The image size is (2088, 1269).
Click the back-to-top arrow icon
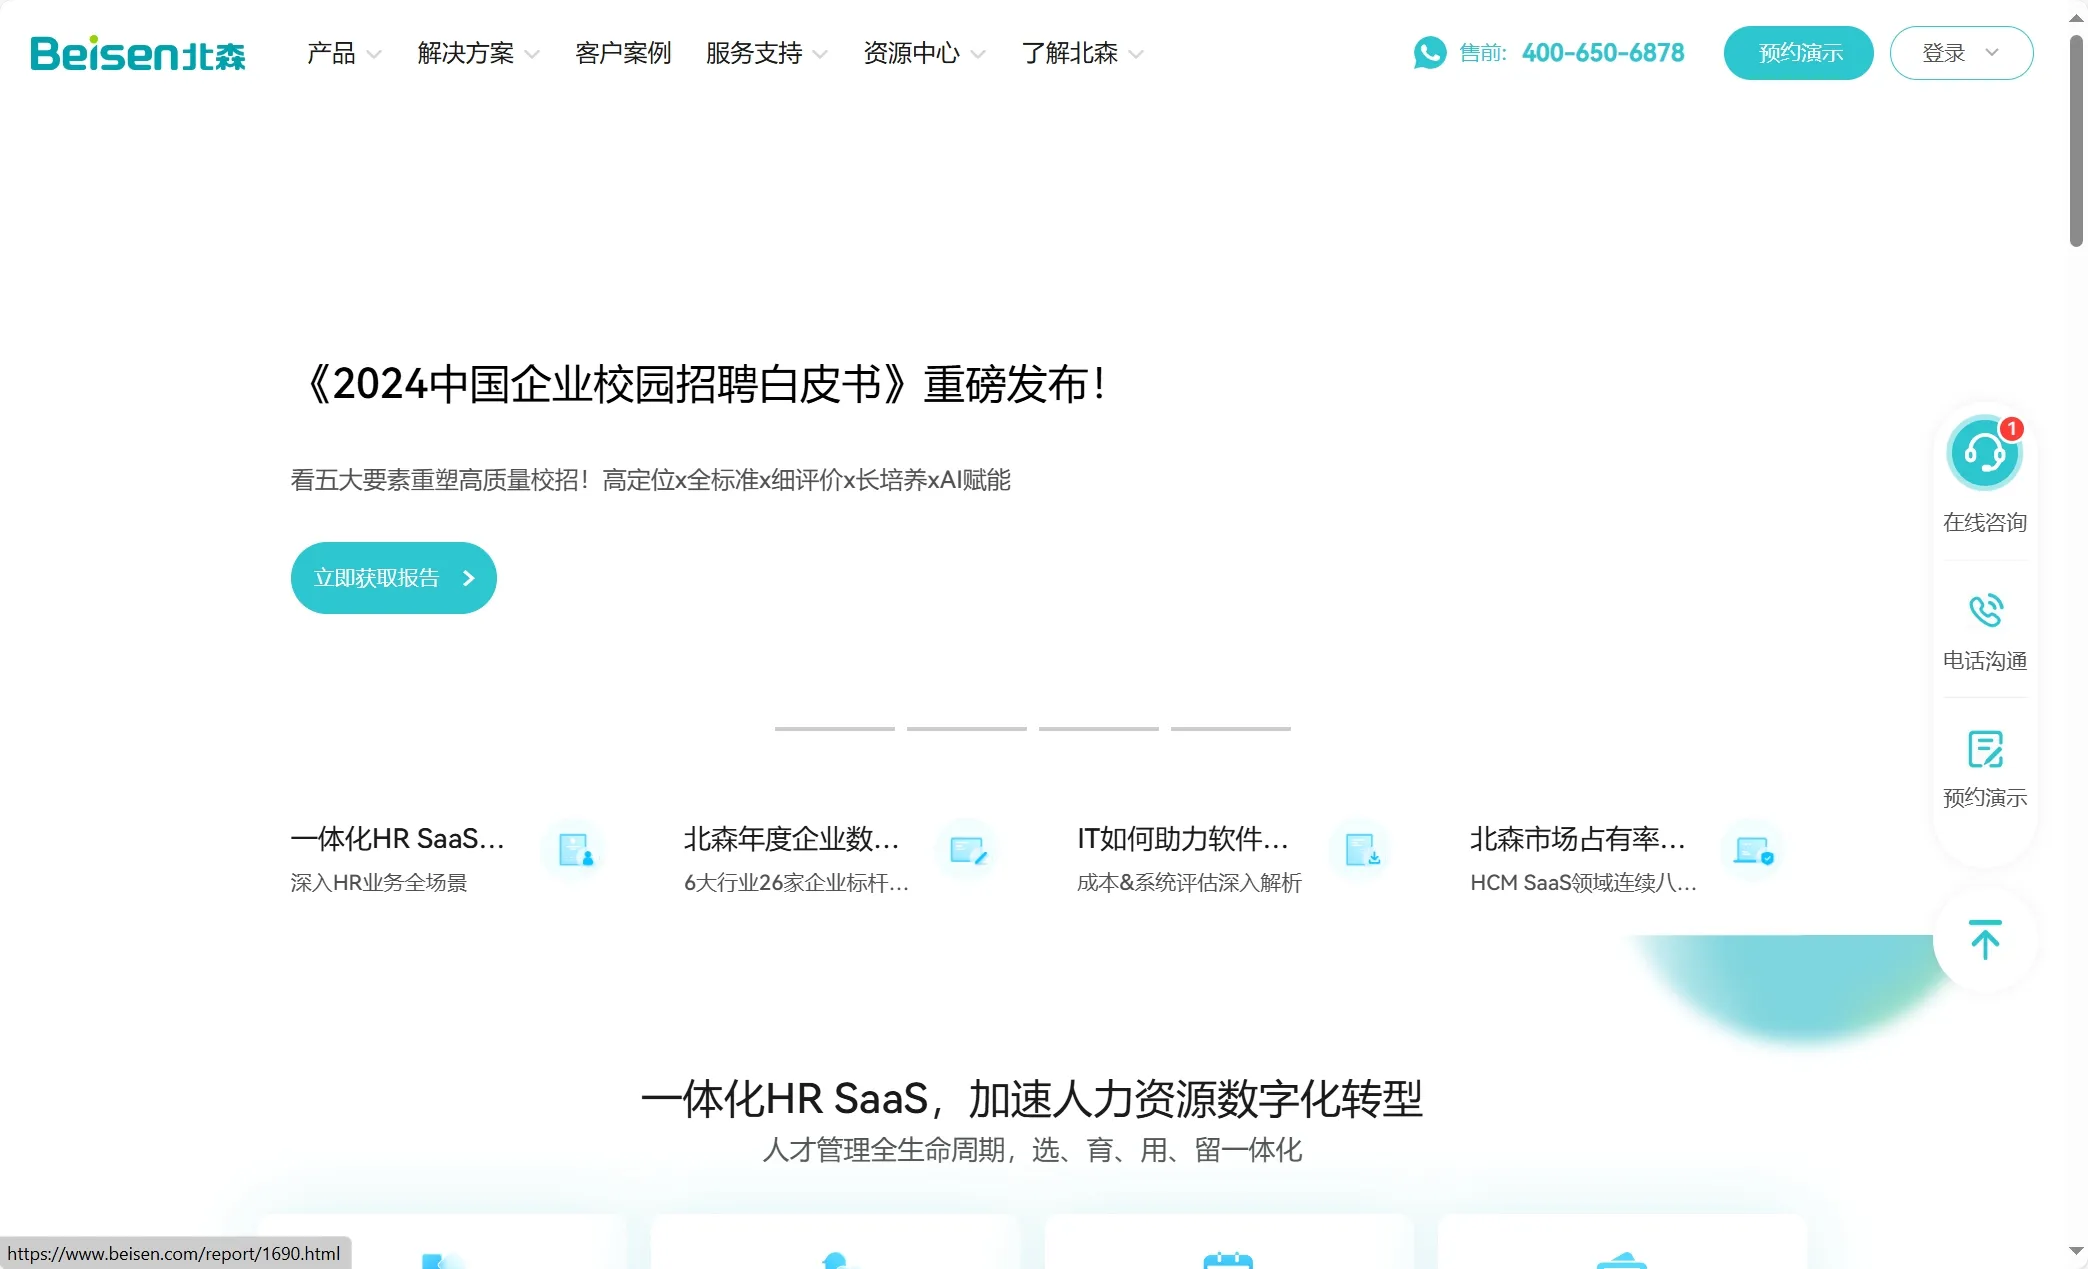(x=1985, y=940)
